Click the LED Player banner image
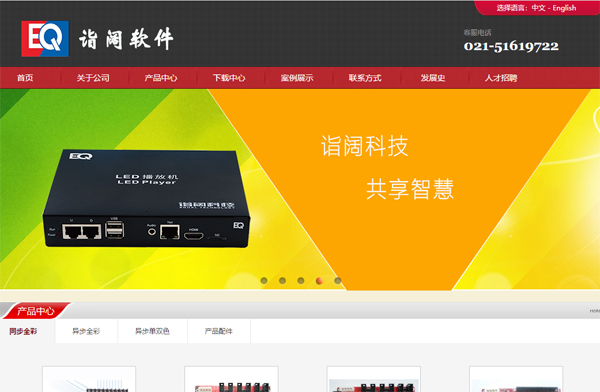600x392 pixels. pyautogui.click(x=147, y=198)
